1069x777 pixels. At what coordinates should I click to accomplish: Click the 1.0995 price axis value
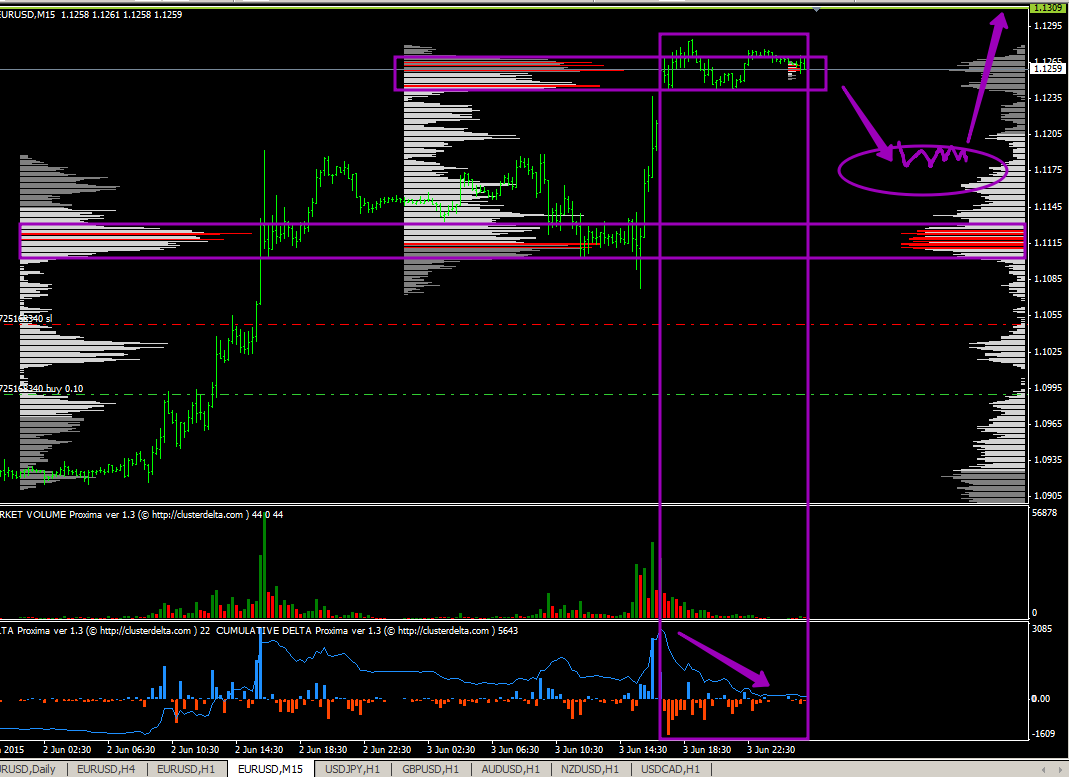(x=1048, y=387)
